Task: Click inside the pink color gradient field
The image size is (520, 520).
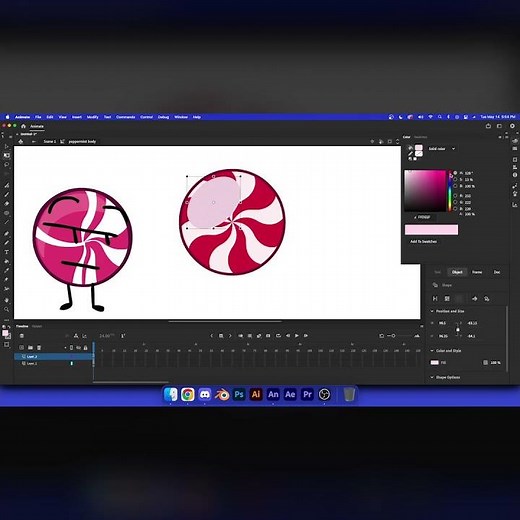Action: tap(425, 191)
